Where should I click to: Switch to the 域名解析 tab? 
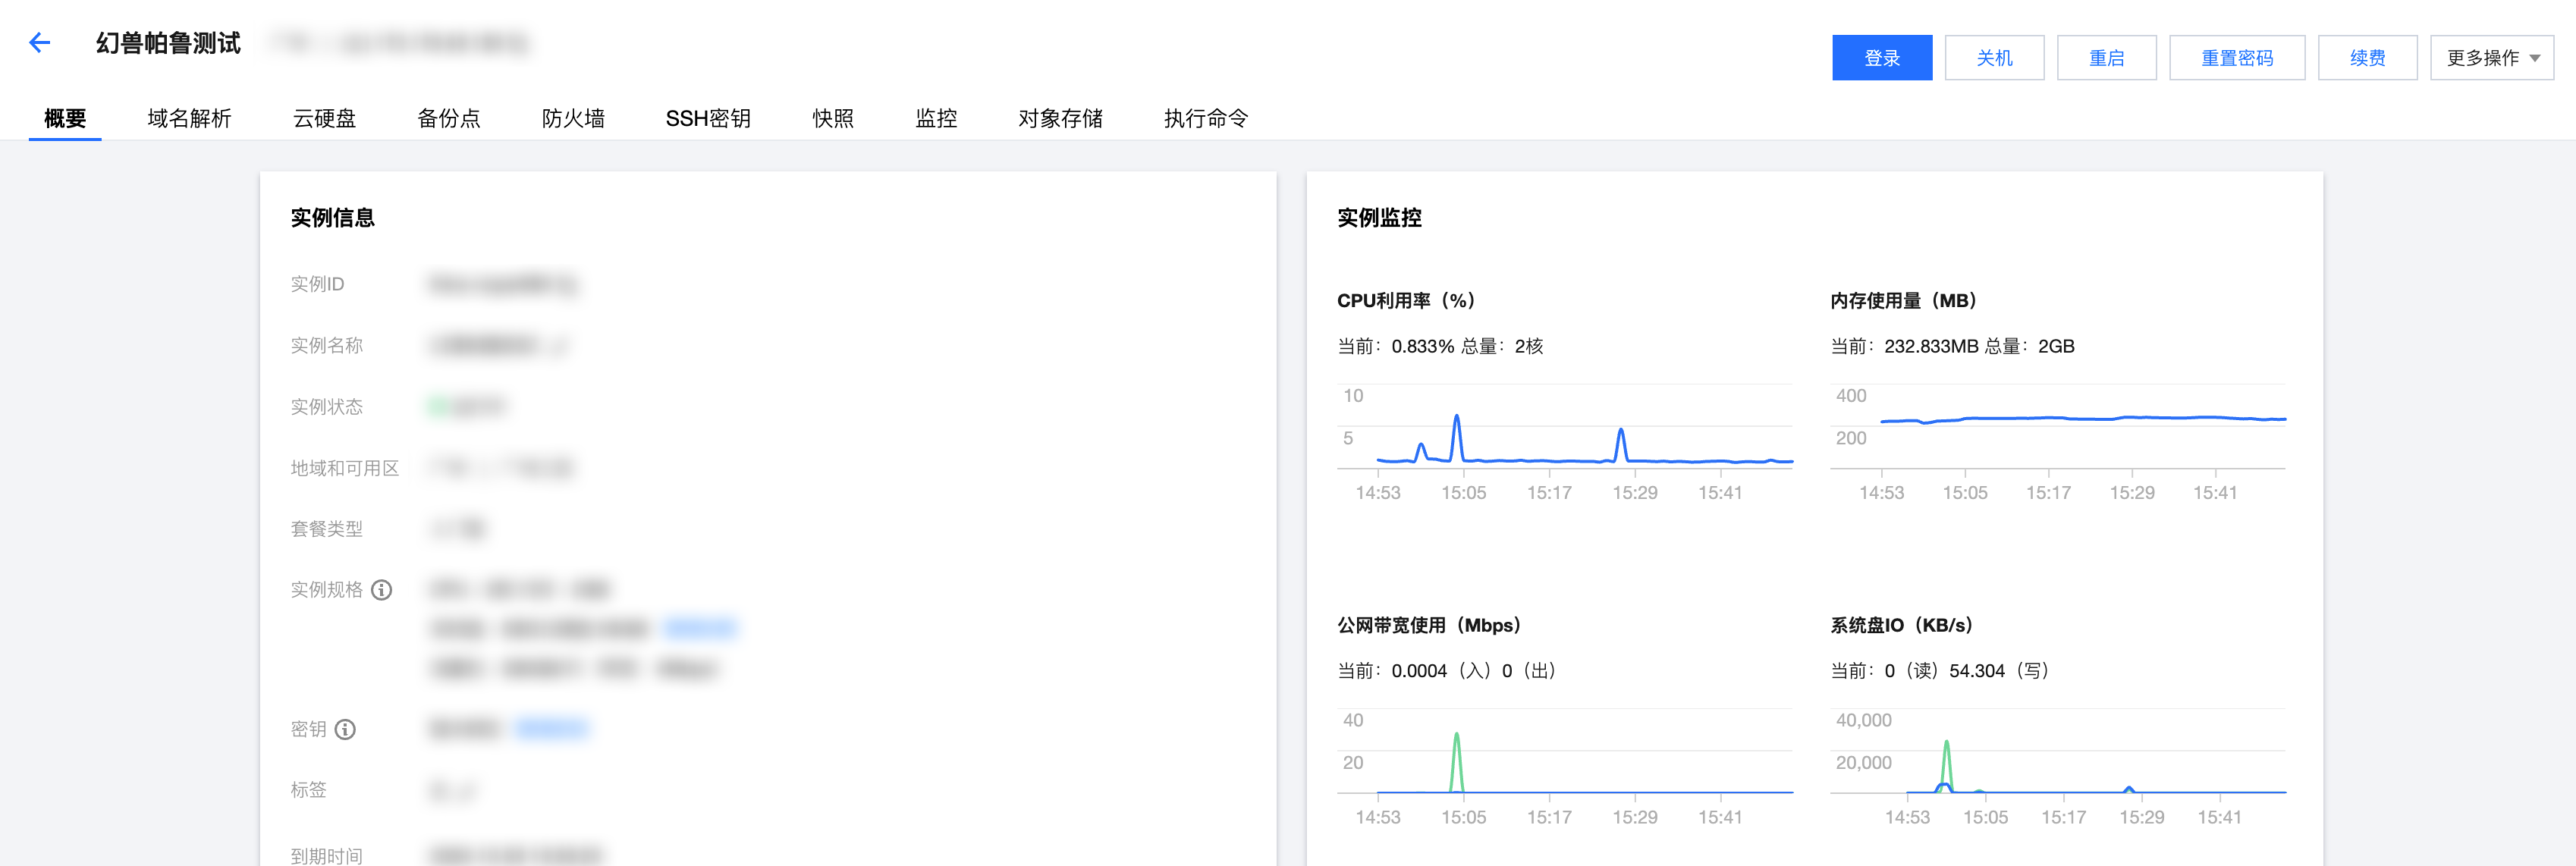(x=189, y=118)
